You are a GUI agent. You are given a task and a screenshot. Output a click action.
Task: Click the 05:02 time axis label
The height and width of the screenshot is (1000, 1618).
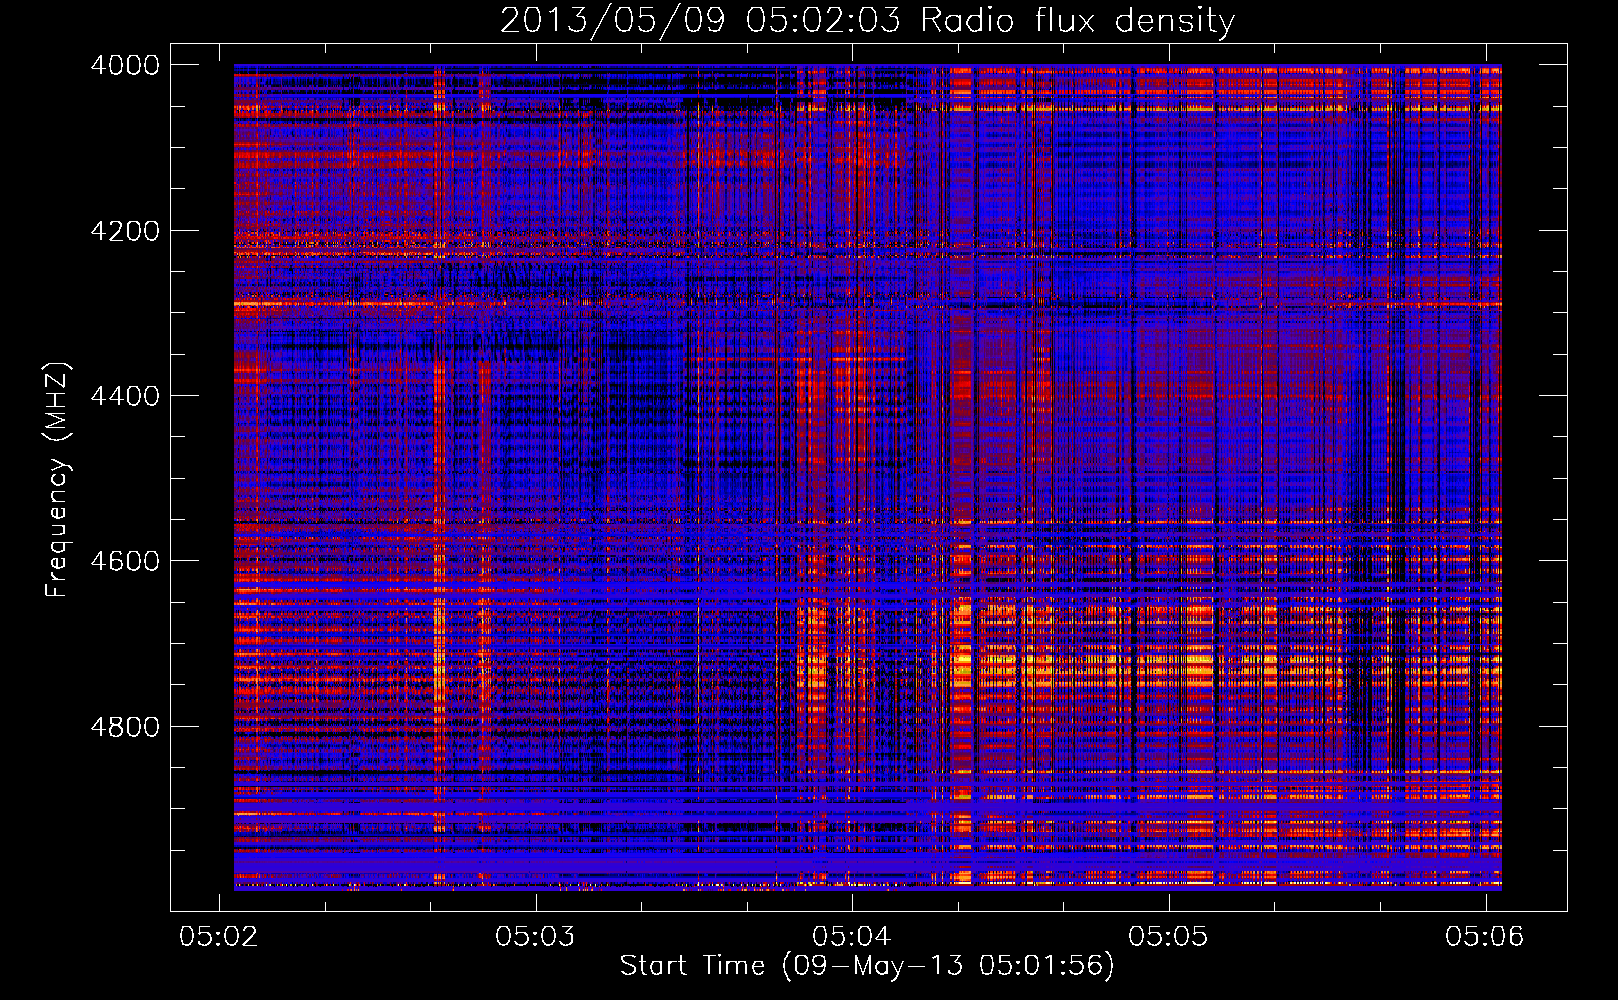point(218,936)
